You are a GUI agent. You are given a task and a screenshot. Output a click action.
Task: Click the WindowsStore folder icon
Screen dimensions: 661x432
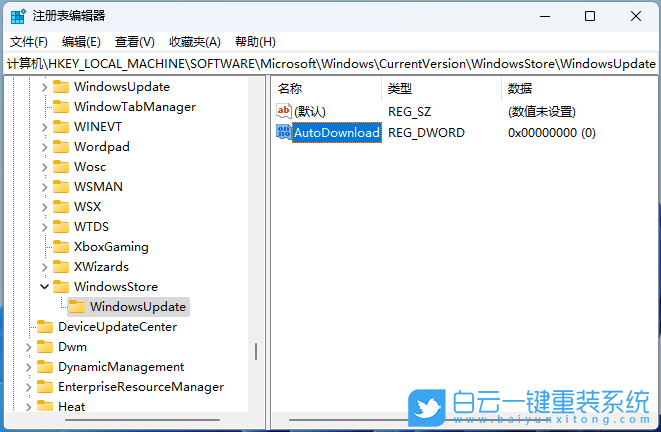(x=61, y=287)
